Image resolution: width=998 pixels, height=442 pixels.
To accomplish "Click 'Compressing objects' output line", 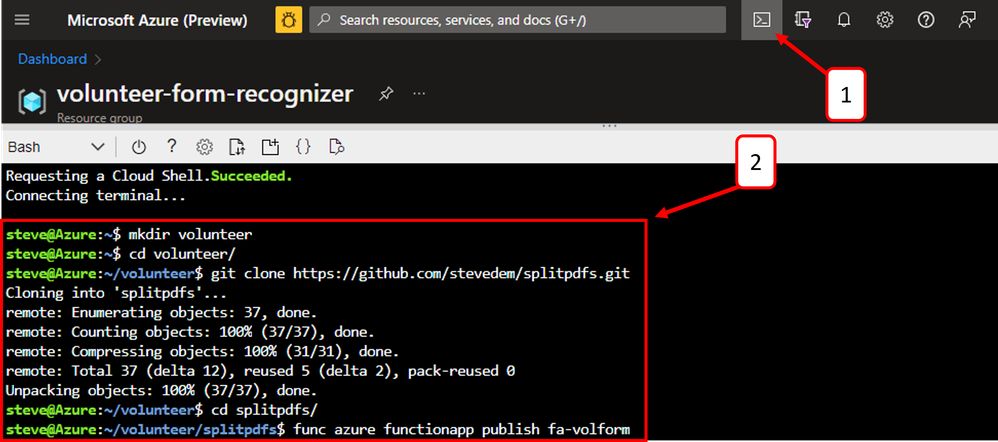I will (202, 352).
